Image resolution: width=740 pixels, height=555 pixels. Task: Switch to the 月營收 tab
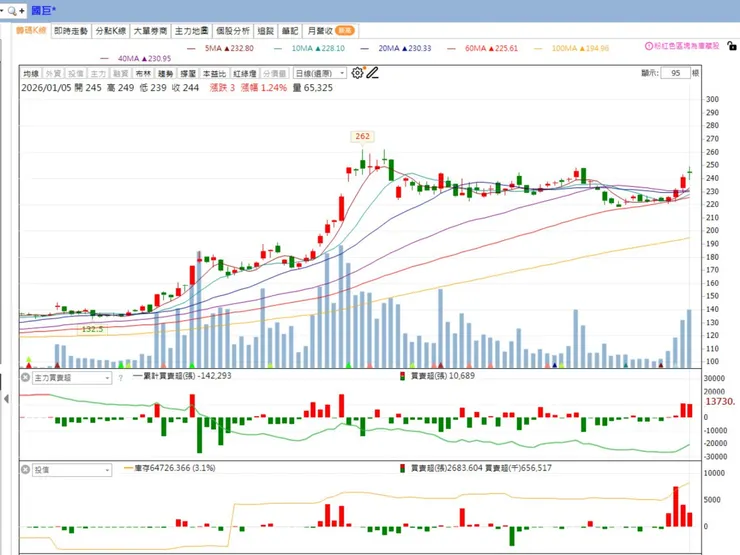330,31
